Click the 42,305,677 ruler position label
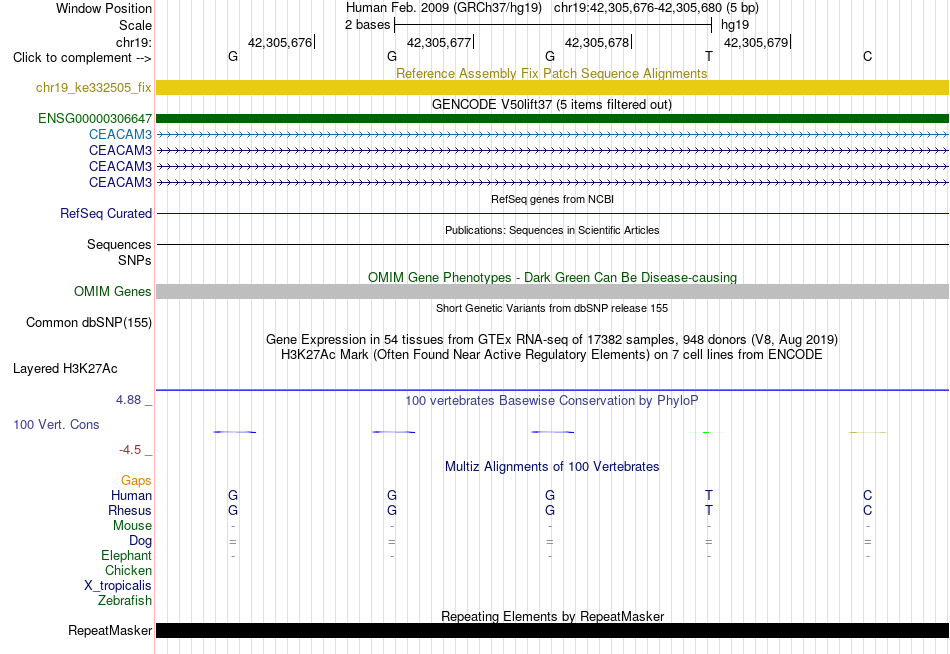The height and width of the screenshot is (654, 950). [439, 42]
